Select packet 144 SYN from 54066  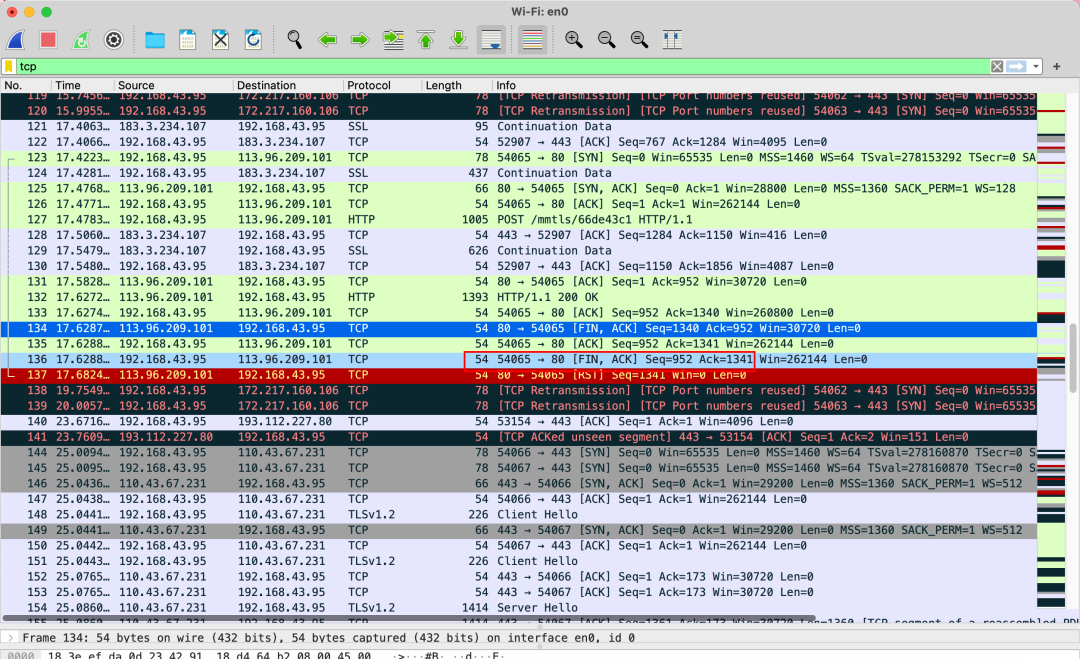(x=519, y=453)
